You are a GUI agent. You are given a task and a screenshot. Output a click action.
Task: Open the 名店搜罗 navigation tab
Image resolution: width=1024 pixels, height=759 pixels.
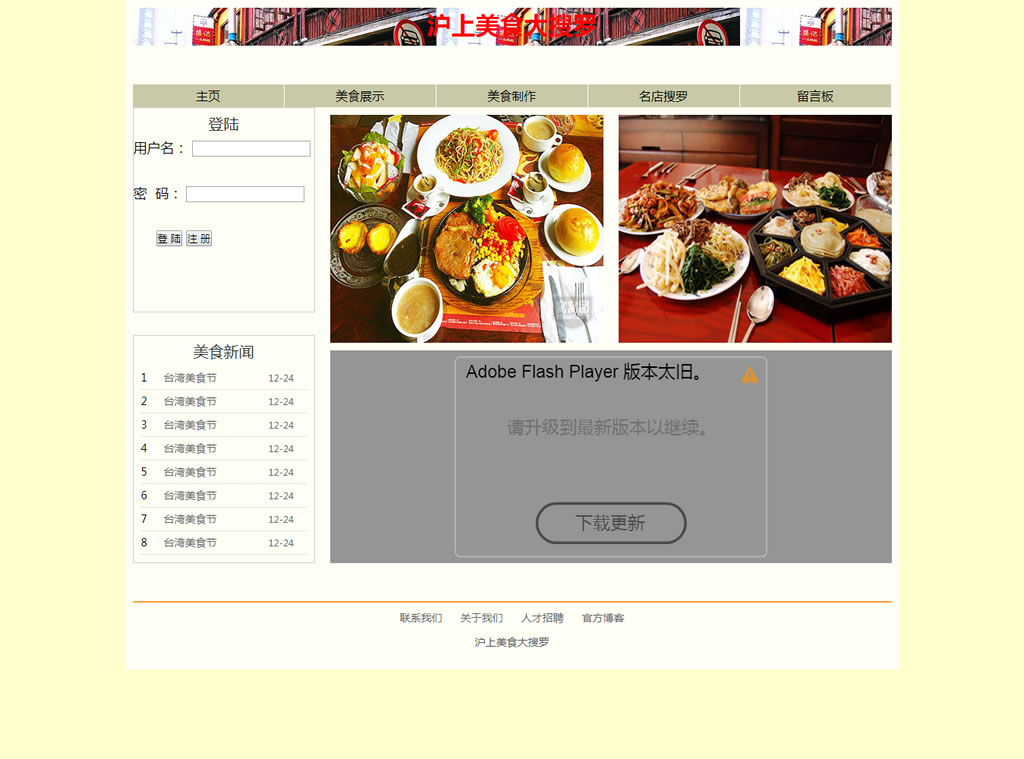[663, 96]
